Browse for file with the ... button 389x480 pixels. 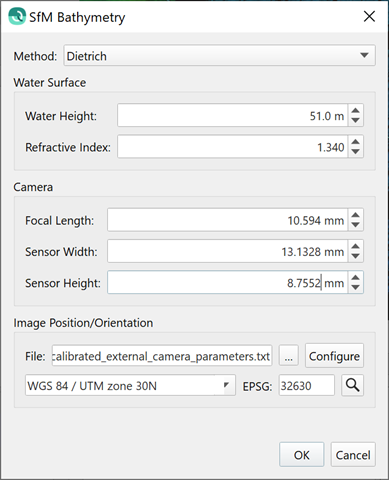[289, 356]
